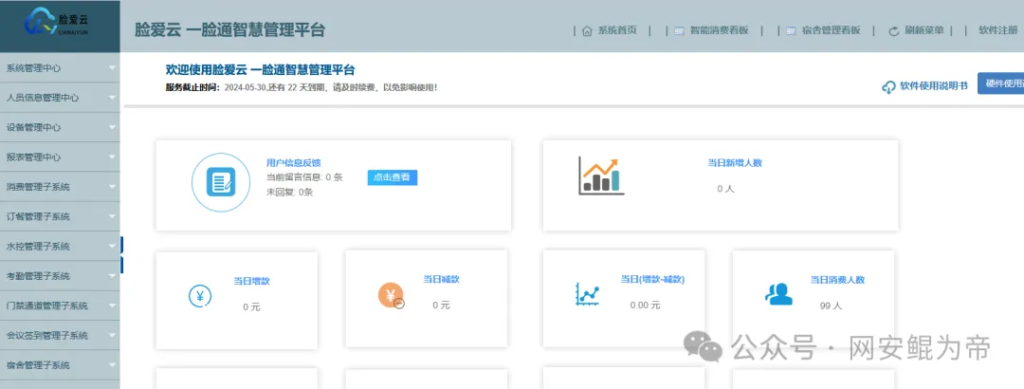Open the 设备管理中心 menu

60,127
